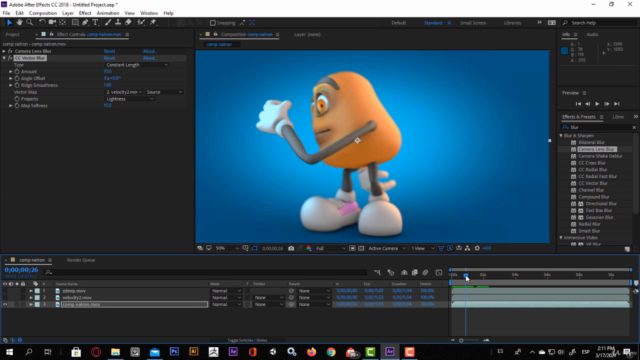Image resolution: width=640 pixels, height=360 pixels.
Task: Open the Type dropdown showing Constant Length
Action: pyautogui.click(x=137, y=65)
